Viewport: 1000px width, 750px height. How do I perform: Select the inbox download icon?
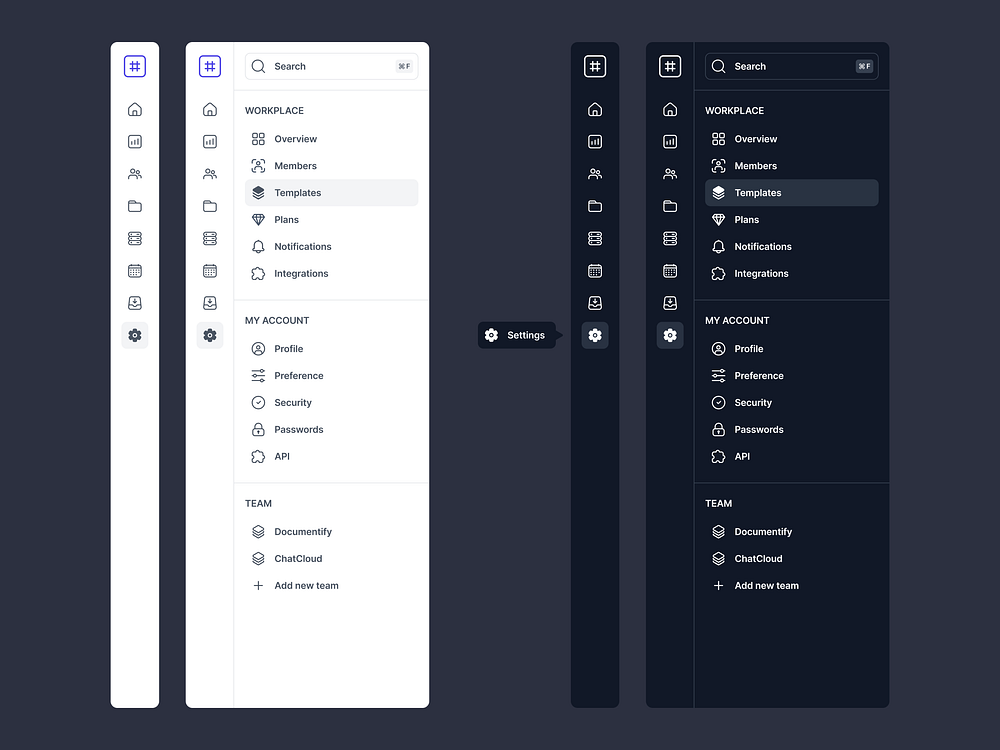135,302
